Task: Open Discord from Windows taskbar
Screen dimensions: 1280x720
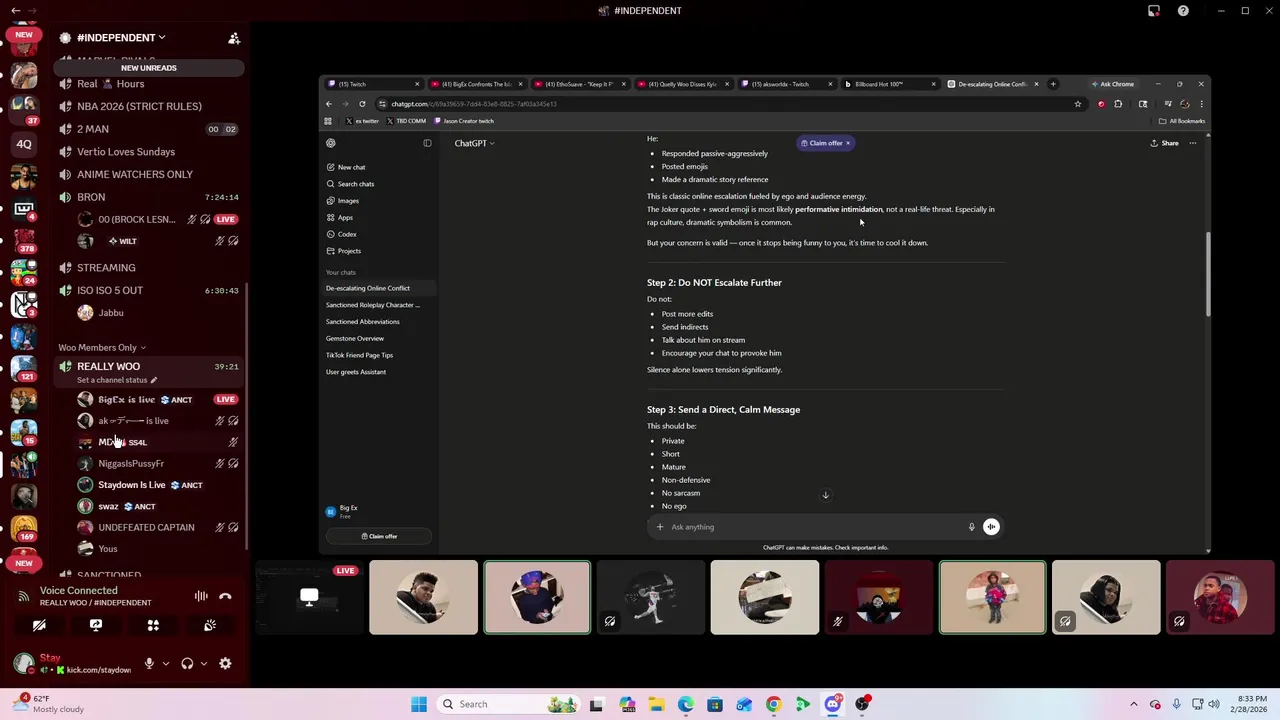Action: tap(832, 704)
